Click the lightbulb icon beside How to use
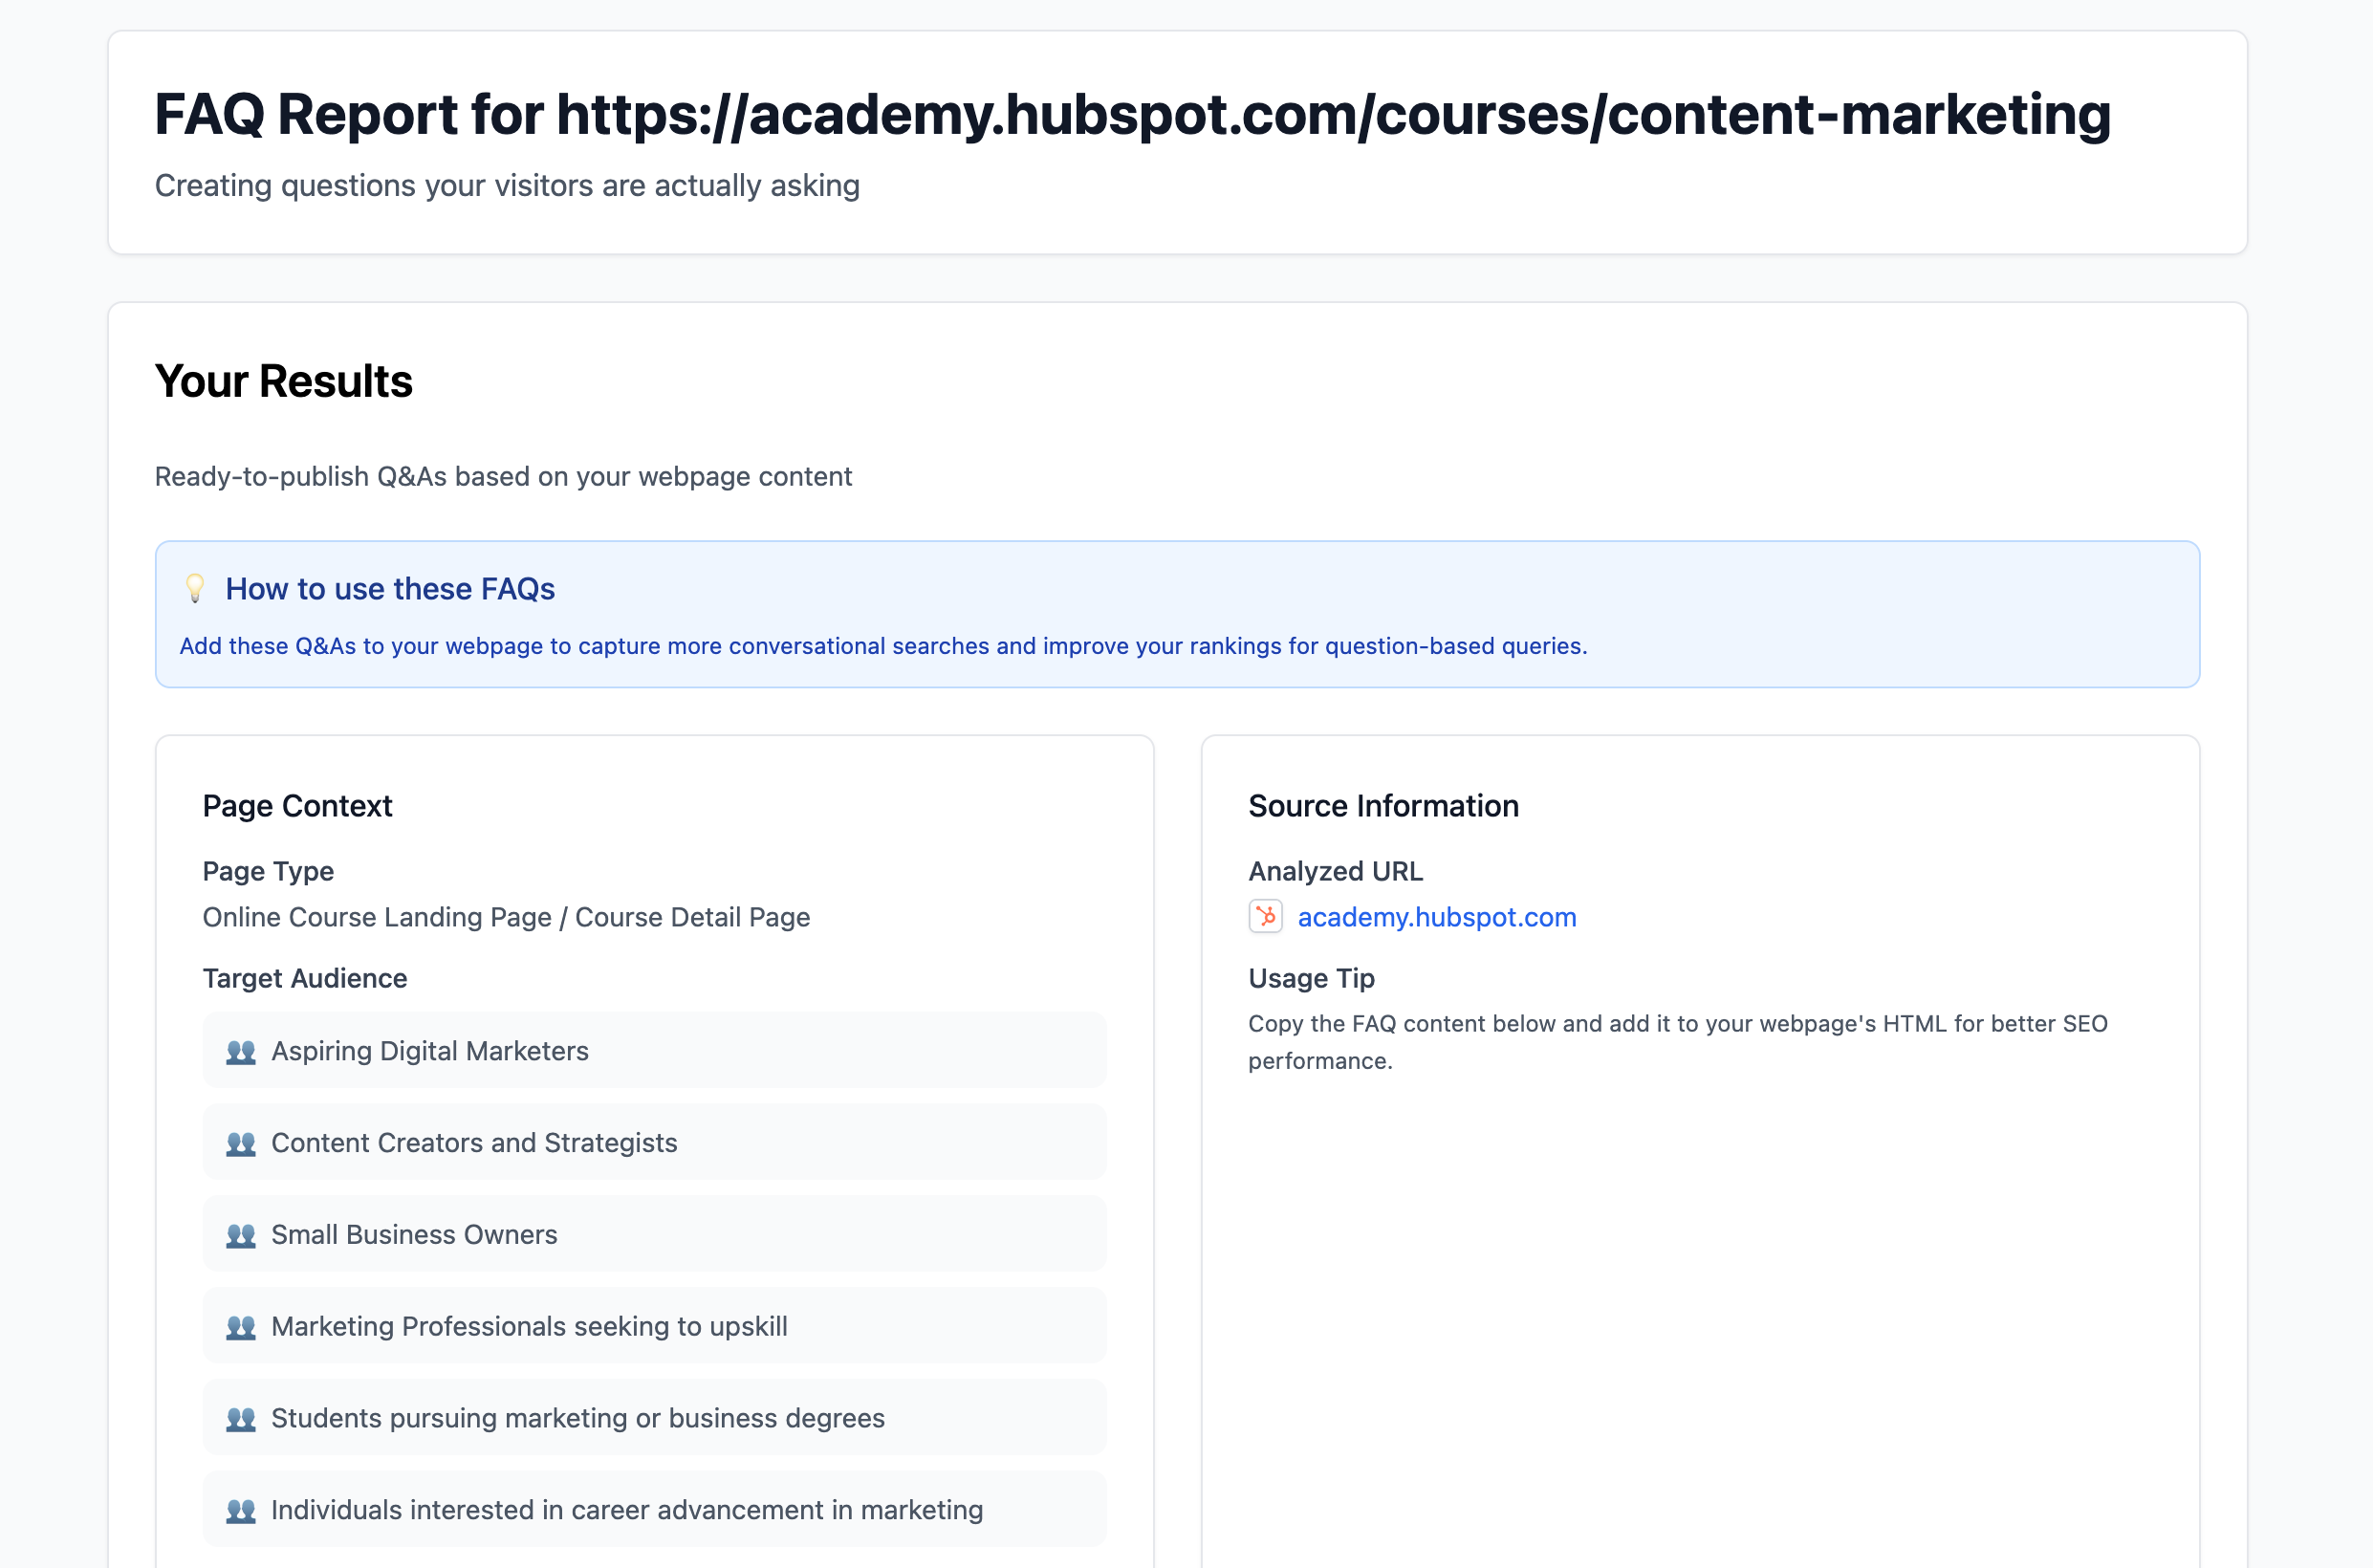 coord(195,588)
